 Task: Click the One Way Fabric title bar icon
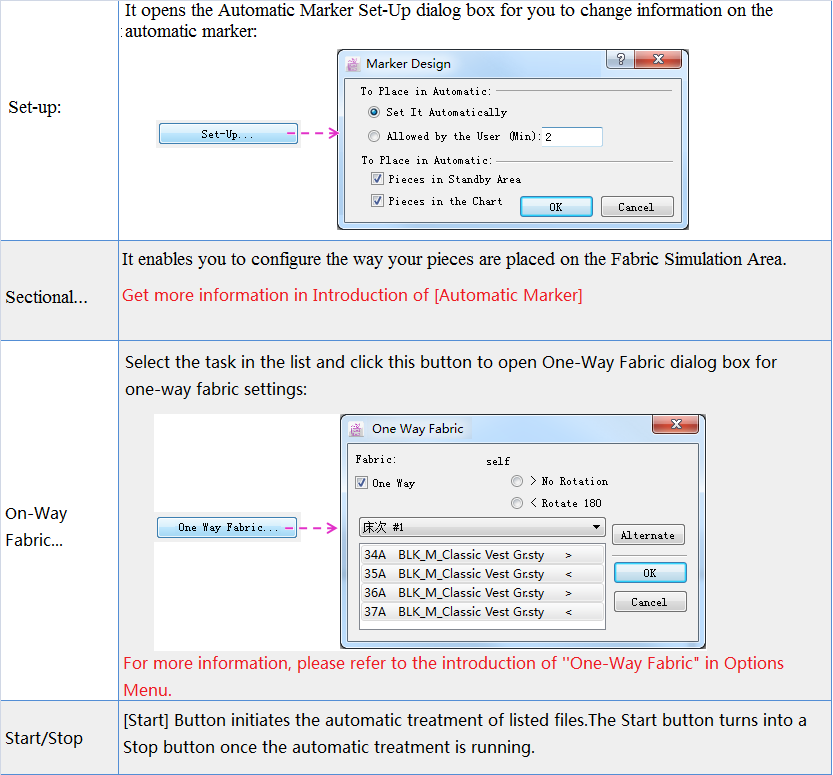point(355,429)
